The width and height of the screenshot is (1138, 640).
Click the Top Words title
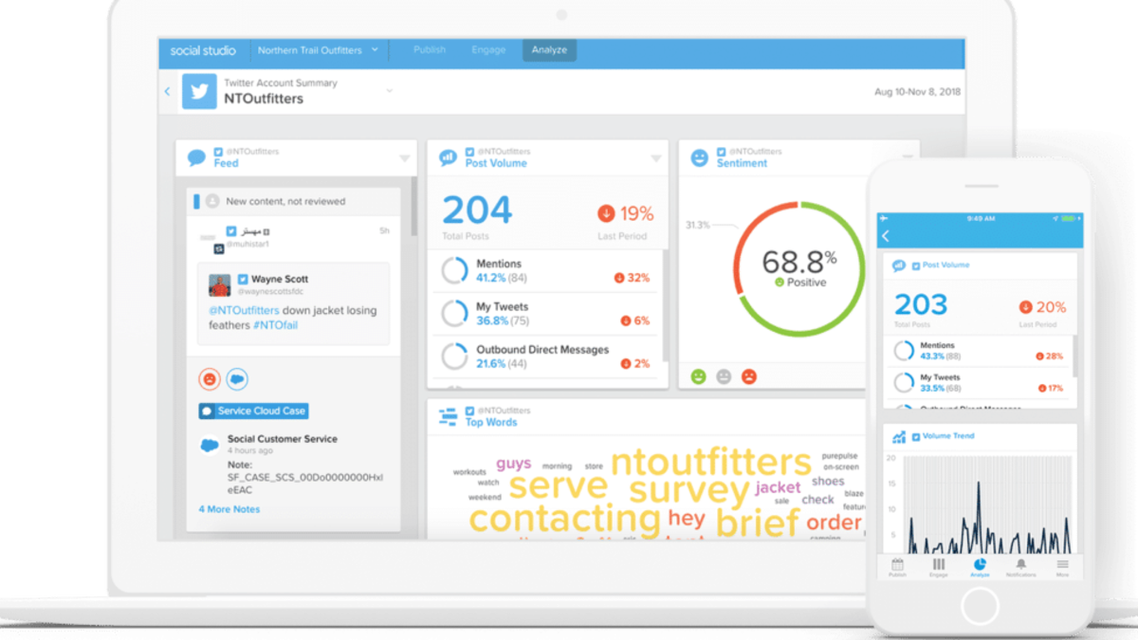[x=491, y=422]
